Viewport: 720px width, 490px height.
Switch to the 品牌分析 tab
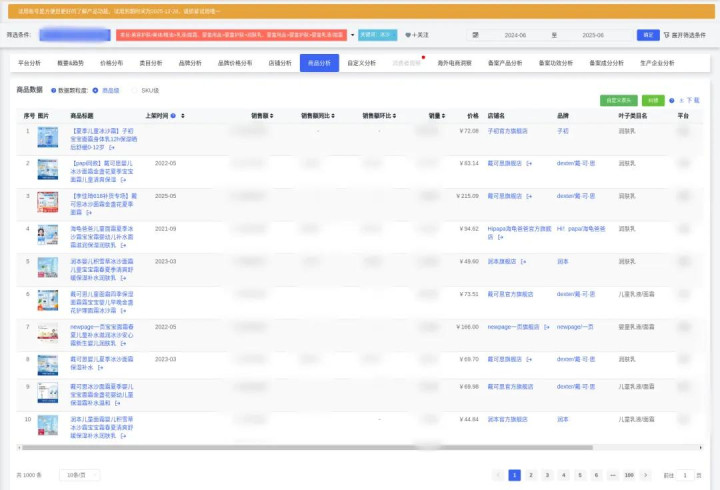(x=190, y=63)
